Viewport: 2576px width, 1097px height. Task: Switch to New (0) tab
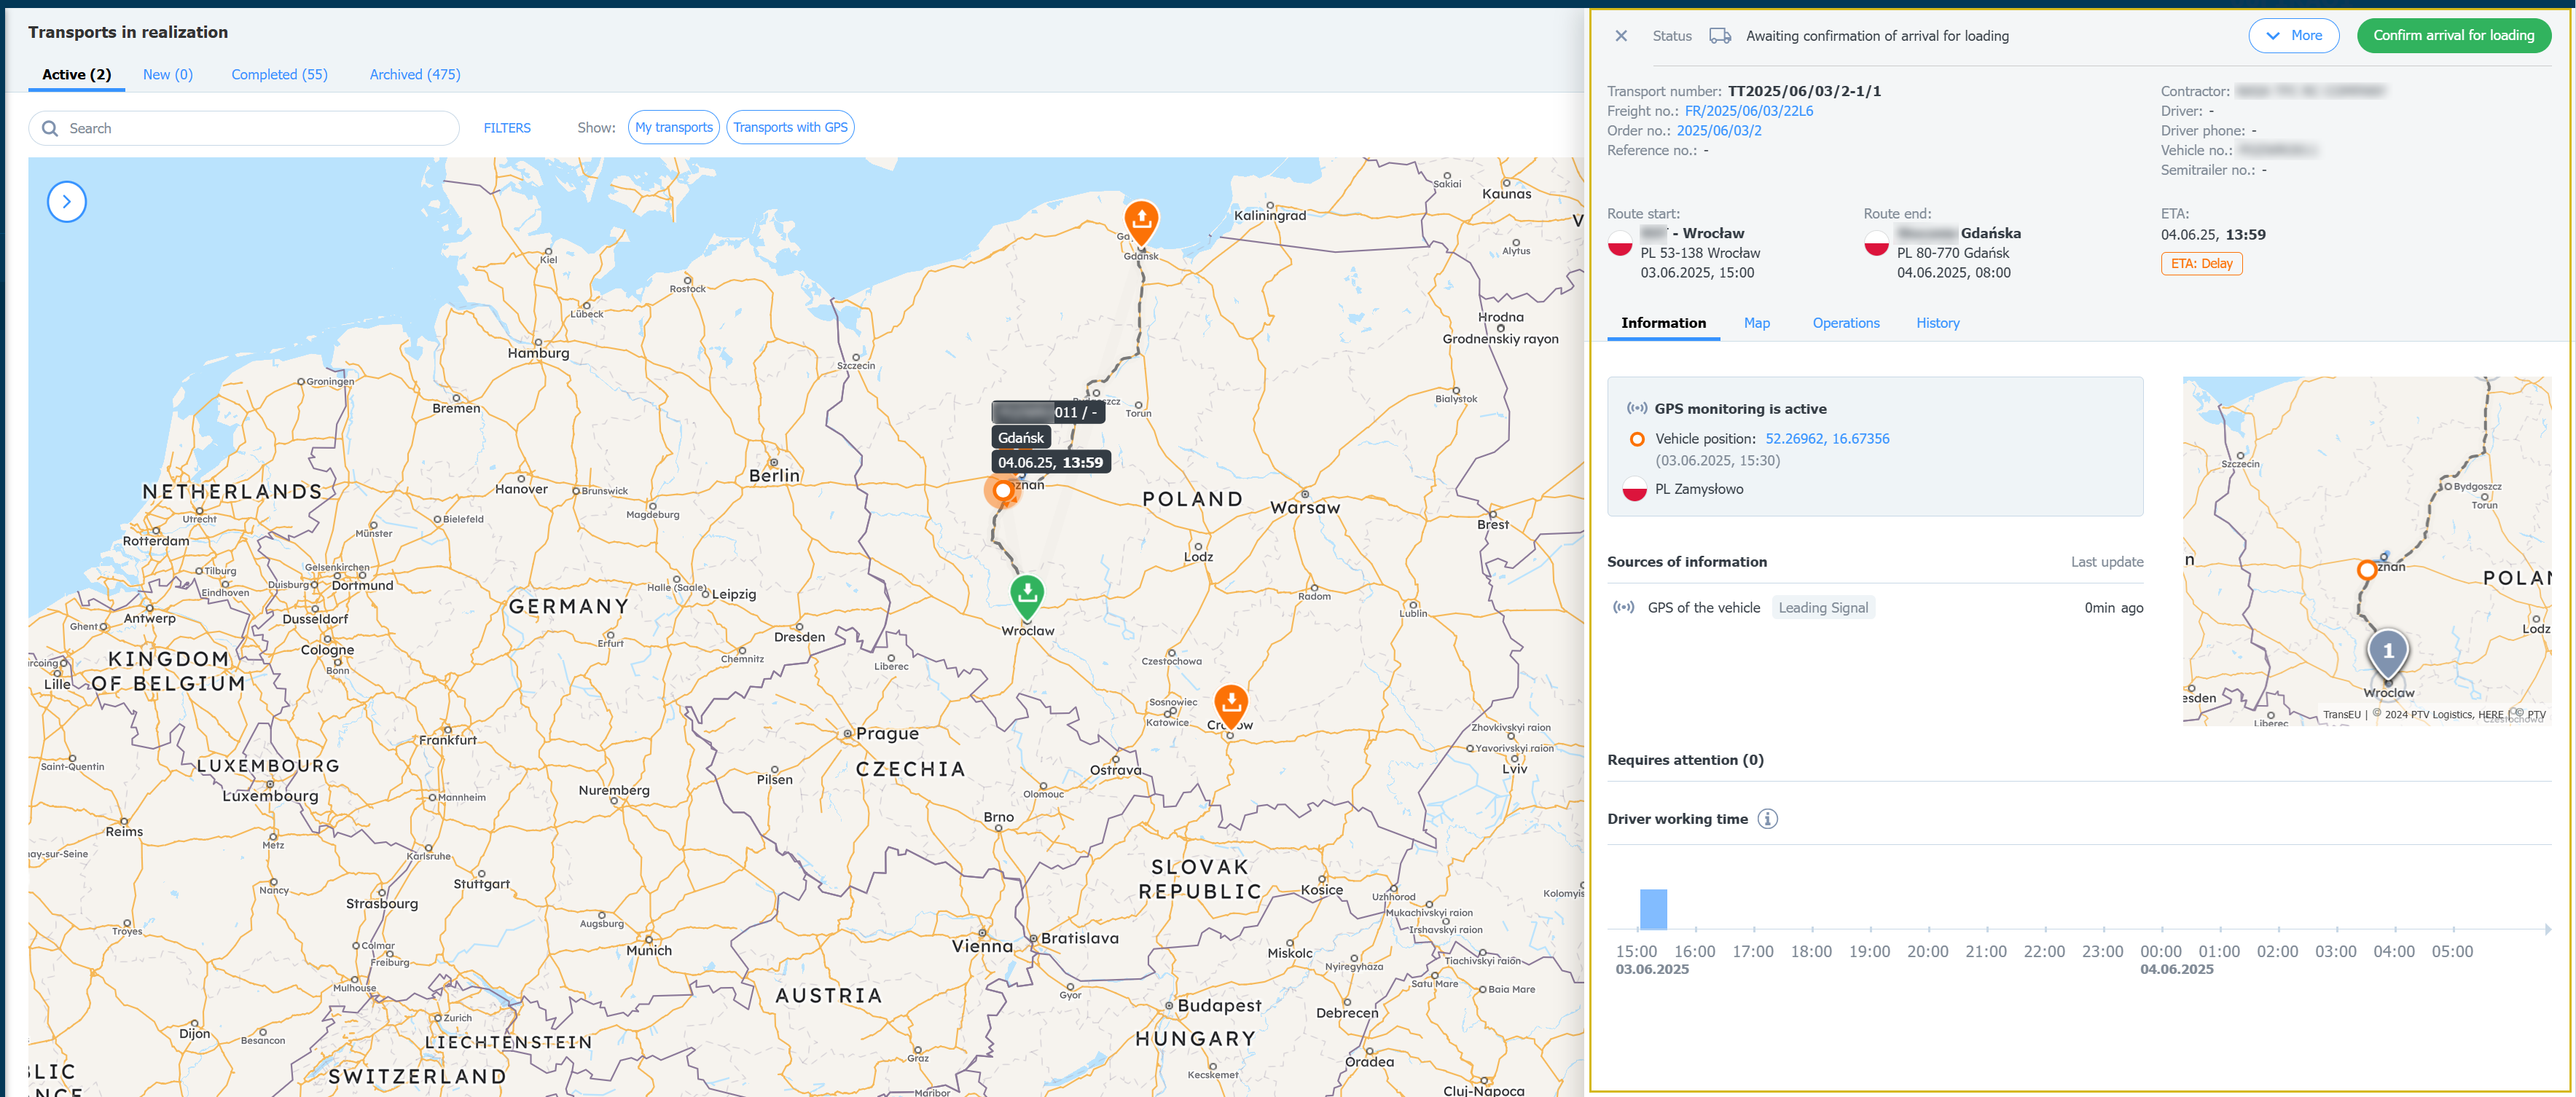click(168, 74)
